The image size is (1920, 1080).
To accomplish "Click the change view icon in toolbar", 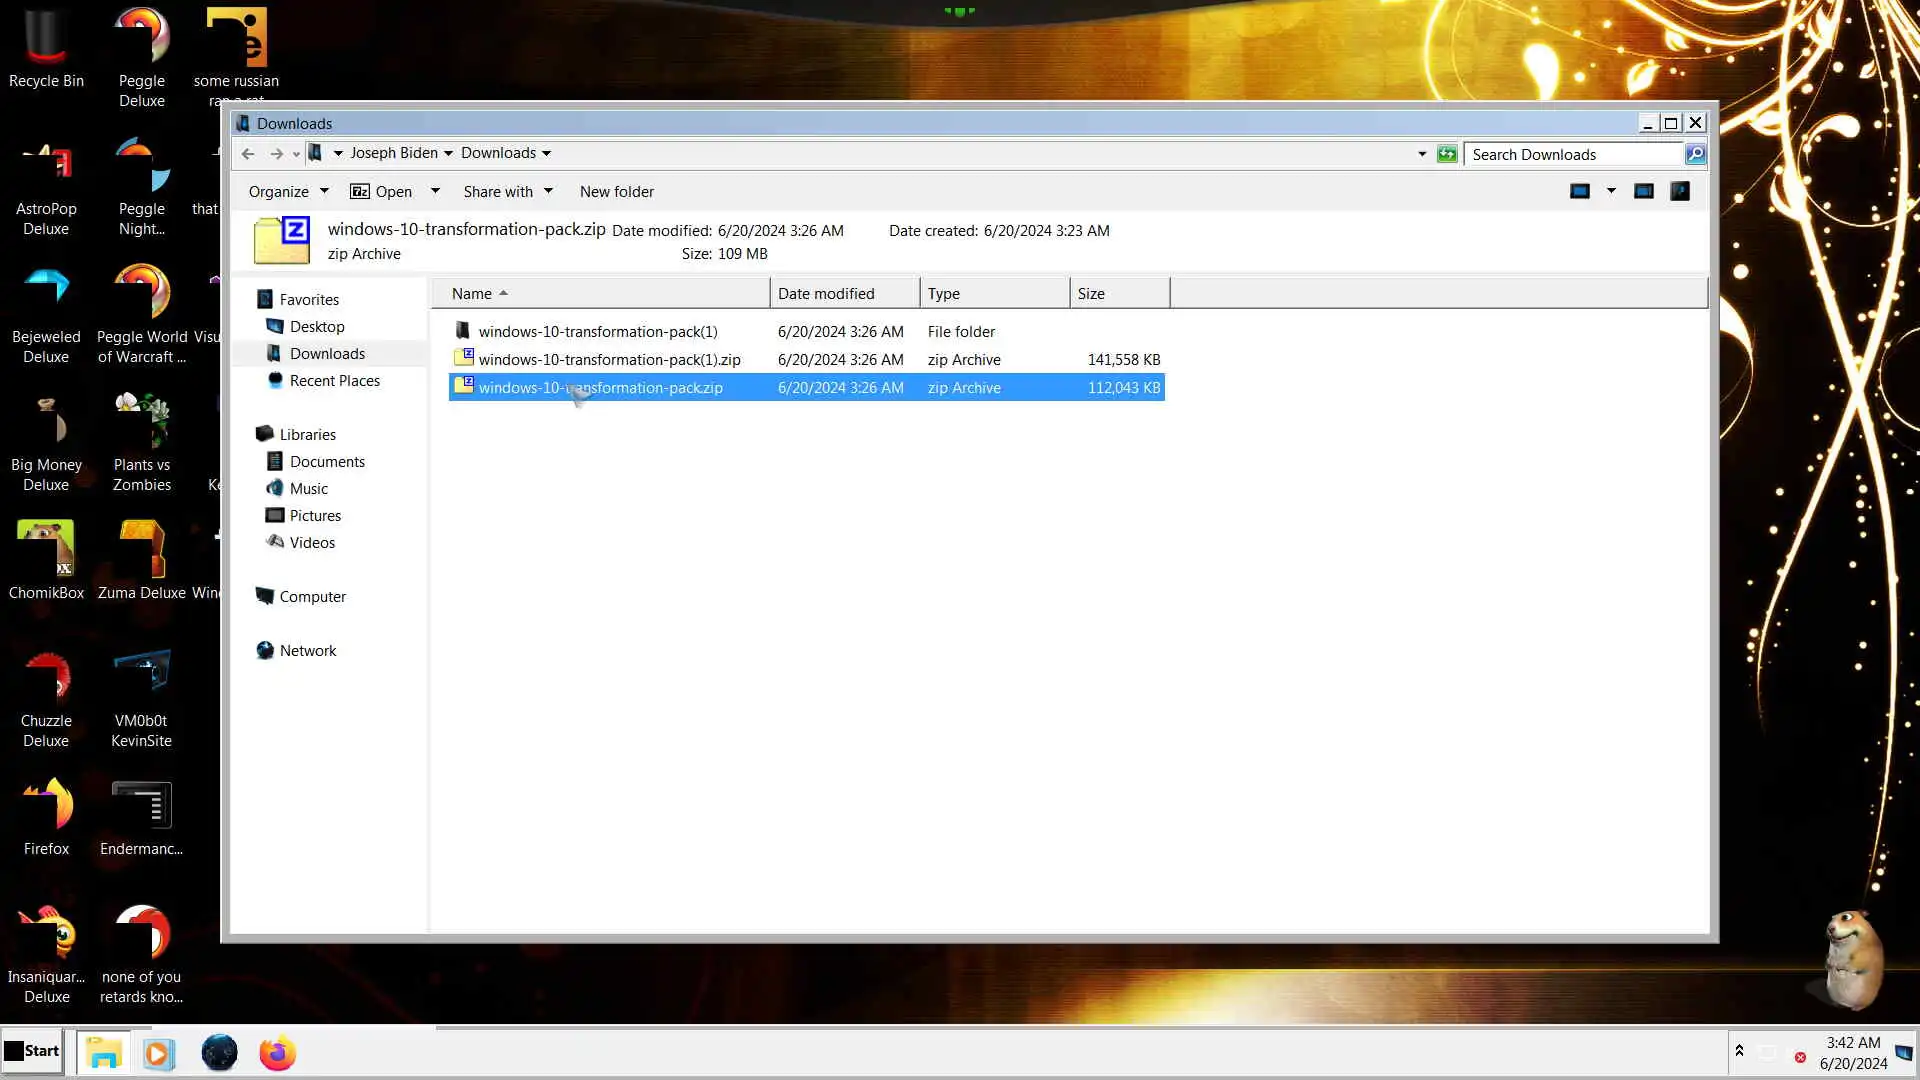I will click(1580, 191).
